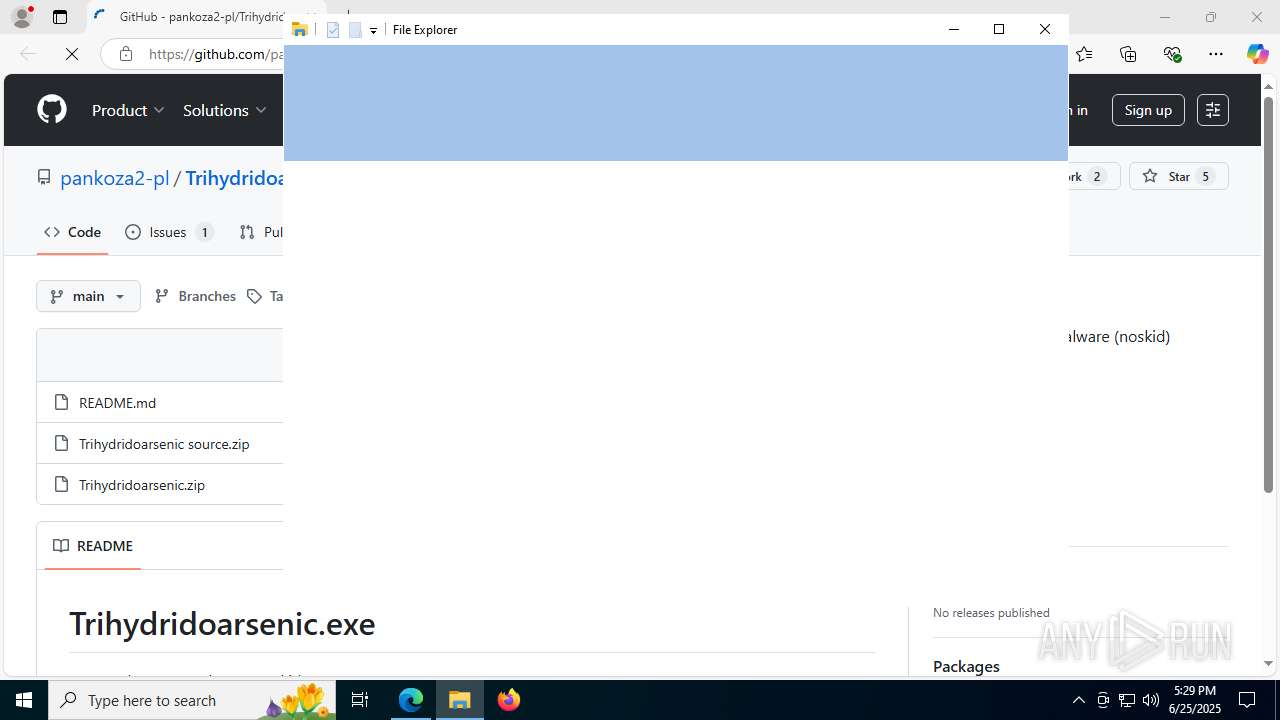Expand the Solutions menu in GitHub header

tap(225, 110)
